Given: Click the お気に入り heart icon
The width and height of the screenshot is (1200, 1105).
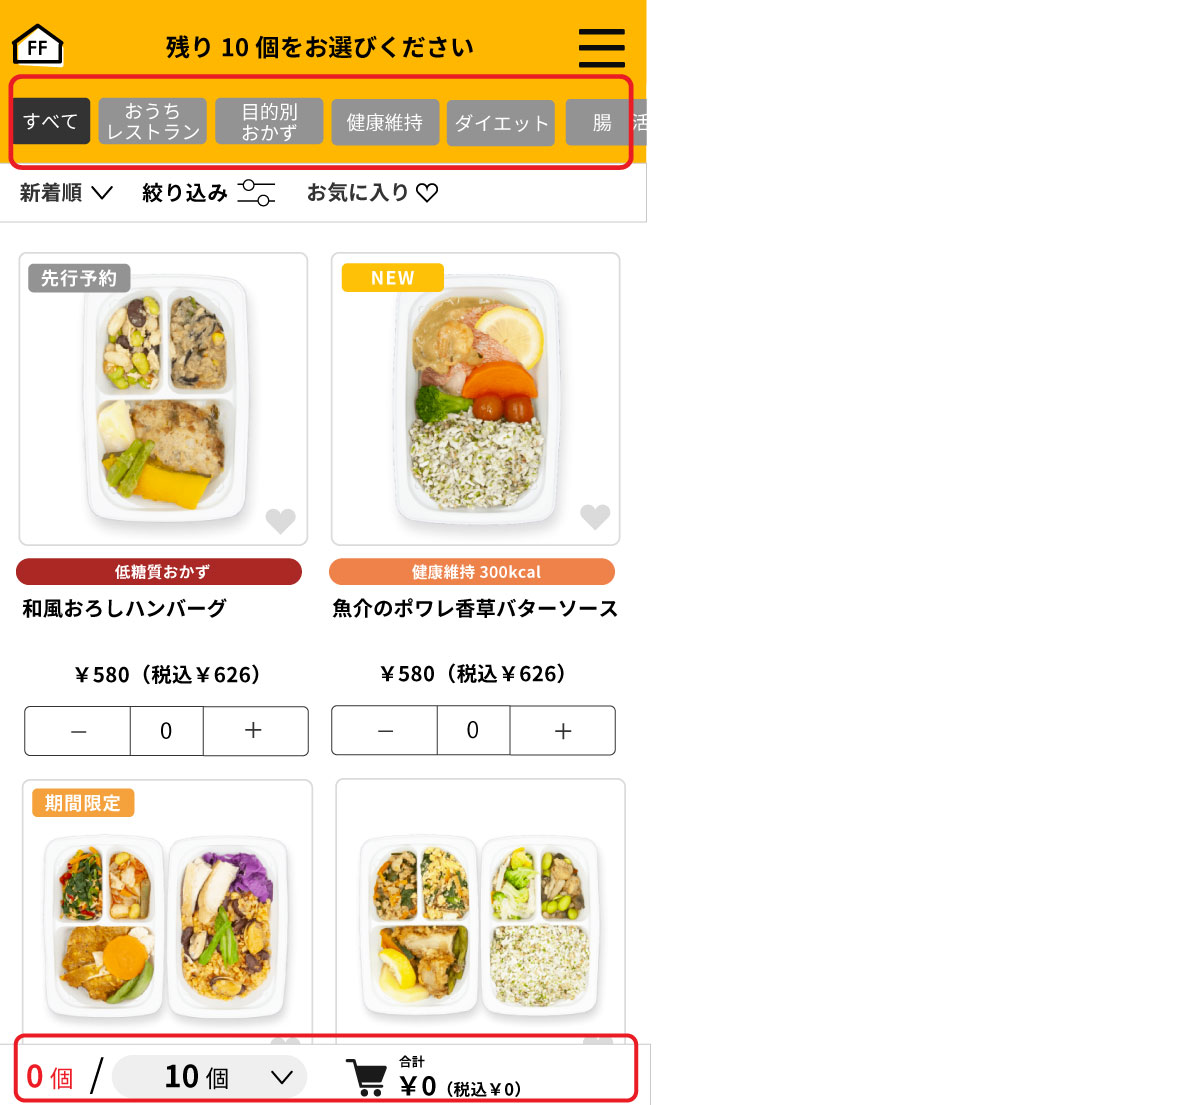Looking at the screenshot, I should (x=427, y=193).
